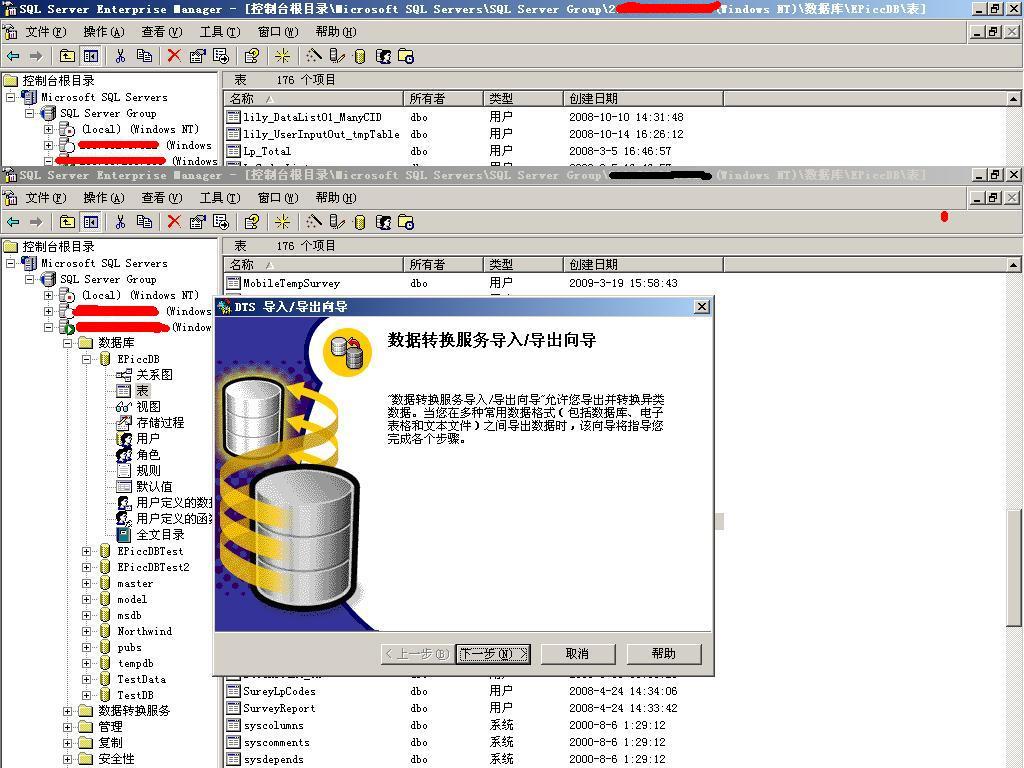Click Back arrow in upper window toolbar
Image resolution: width=1024 pixels, height=768 pixels.
pos(13,56)
